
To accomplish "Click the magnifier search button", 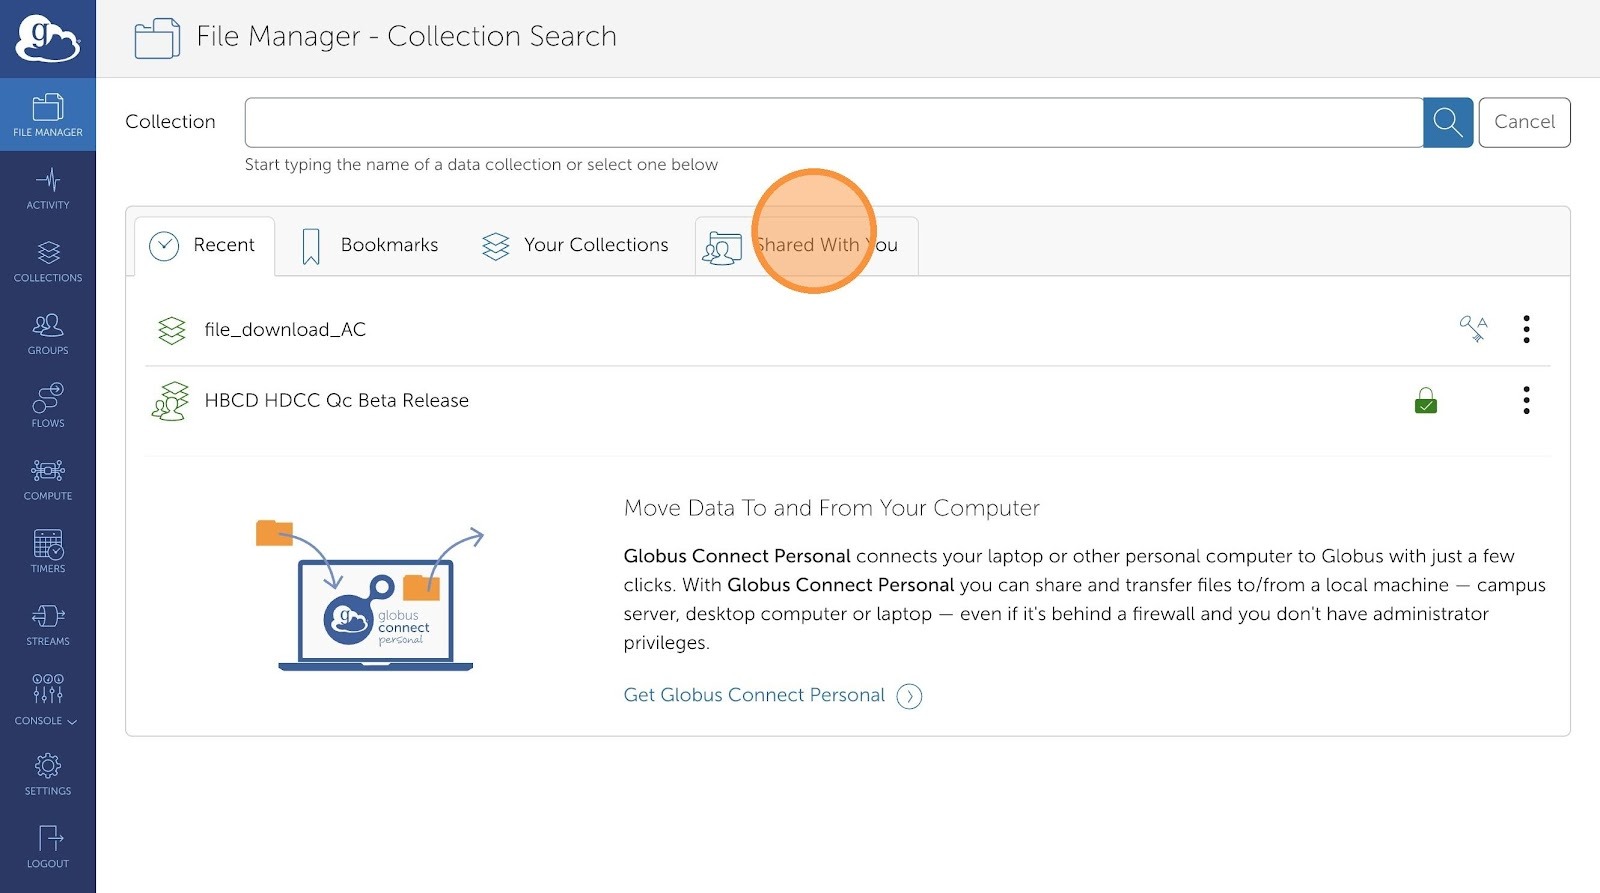I will point(1448,122).
